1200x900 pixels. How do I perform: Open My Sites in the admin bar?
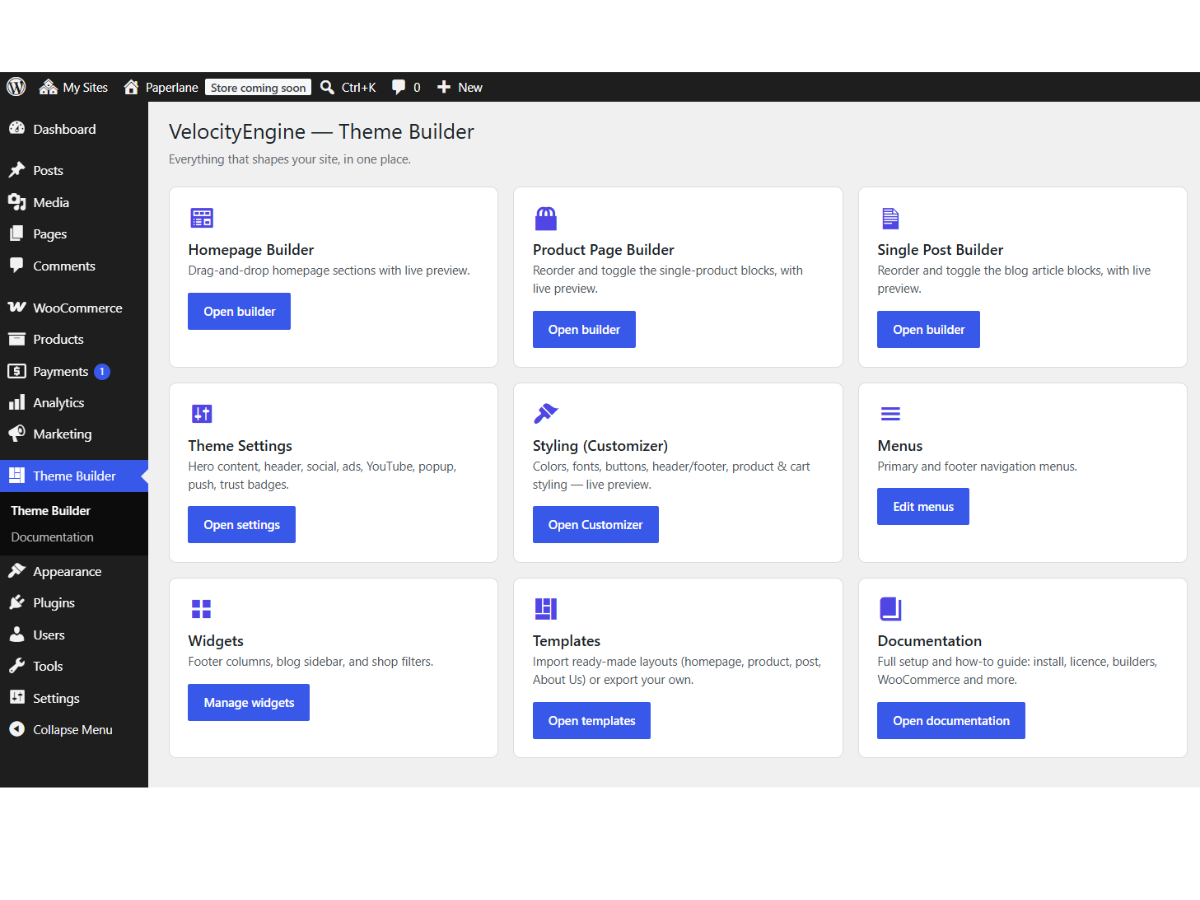point(73,87)
